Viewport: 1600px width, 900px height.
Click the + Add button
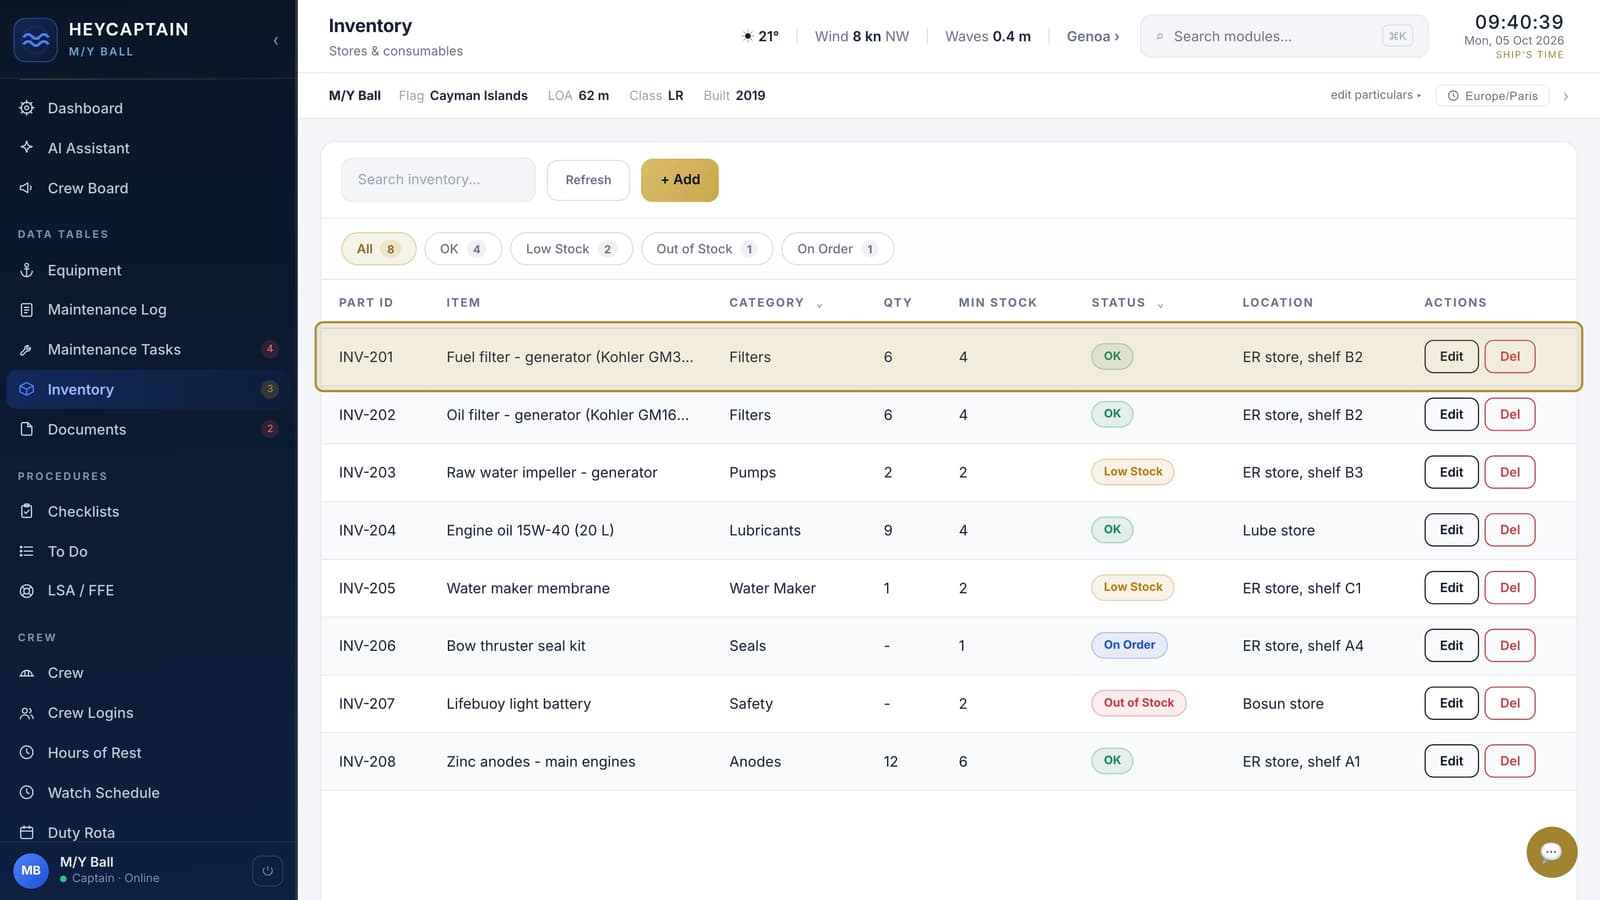click(x=680, y=180)
